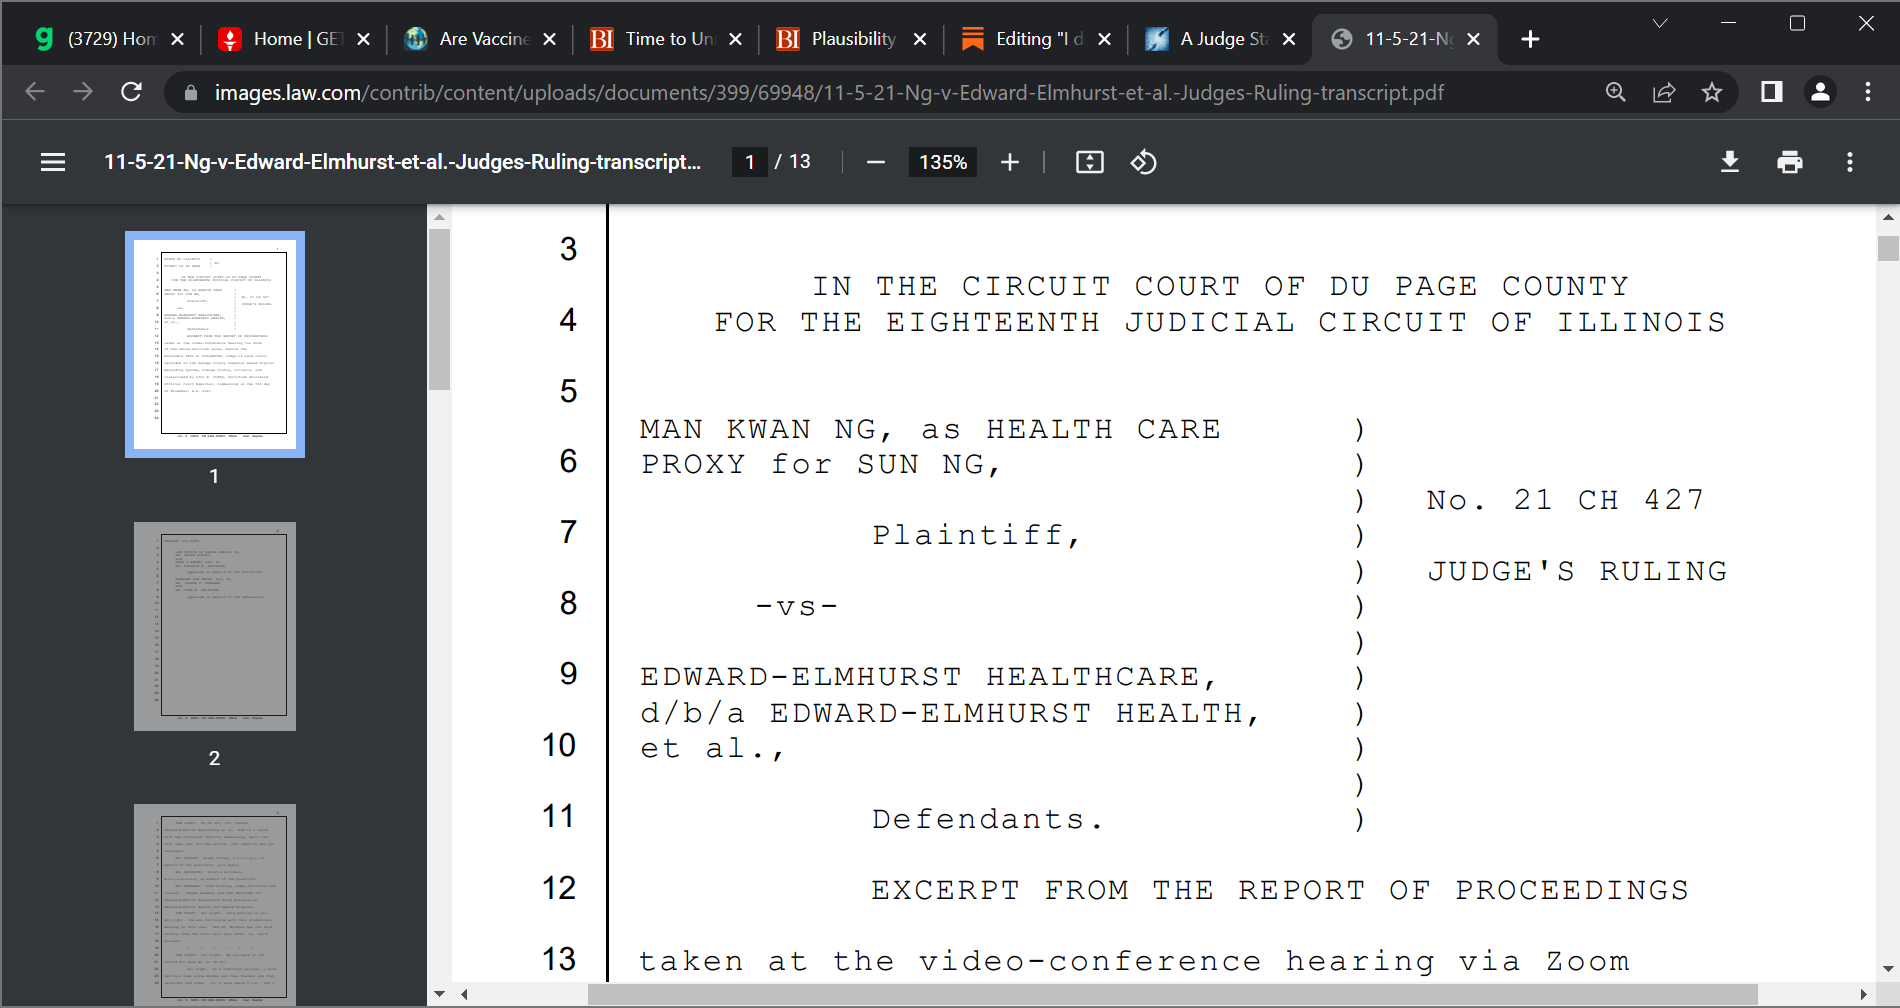Image resolution: width=1900 pixels, height=1008 pixels.
Task: Click document scroll-left arrow
Action: 464,994
